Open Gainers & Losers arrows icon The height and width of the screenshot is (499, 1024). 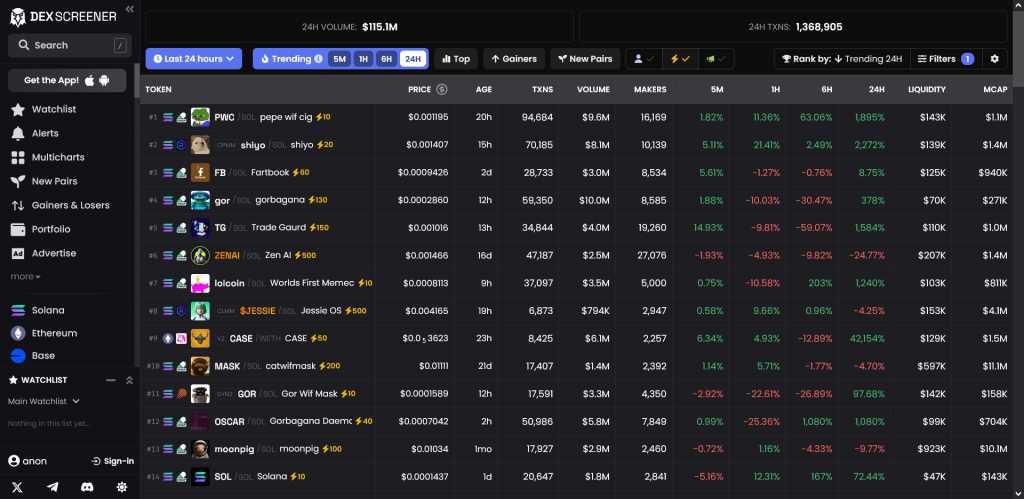[18, 206]
